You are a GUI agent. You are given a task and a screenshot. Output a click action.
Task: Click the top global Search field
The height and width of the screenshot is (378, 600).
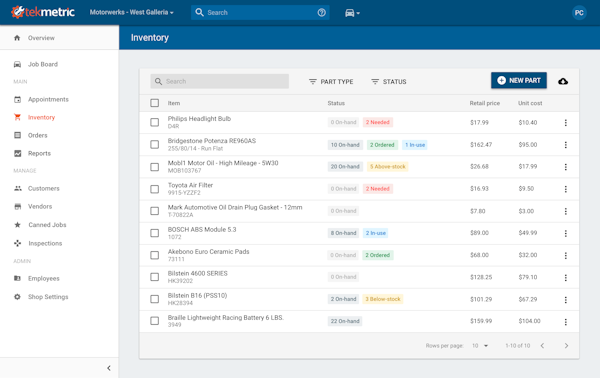click(x=260, y=13)
